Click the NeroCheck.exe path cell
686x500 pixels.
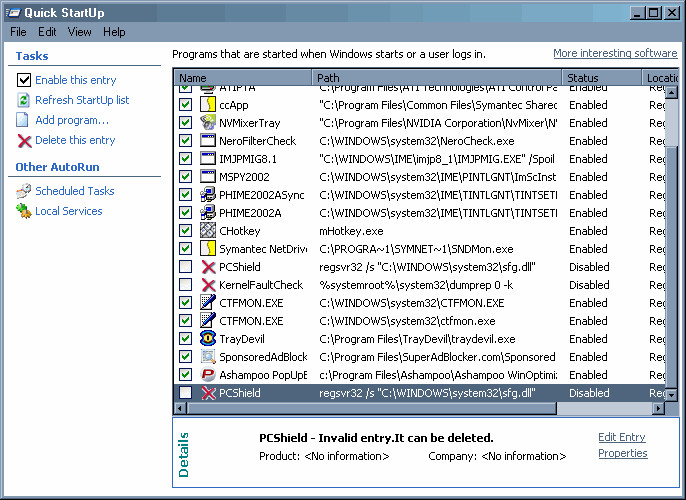416,141
